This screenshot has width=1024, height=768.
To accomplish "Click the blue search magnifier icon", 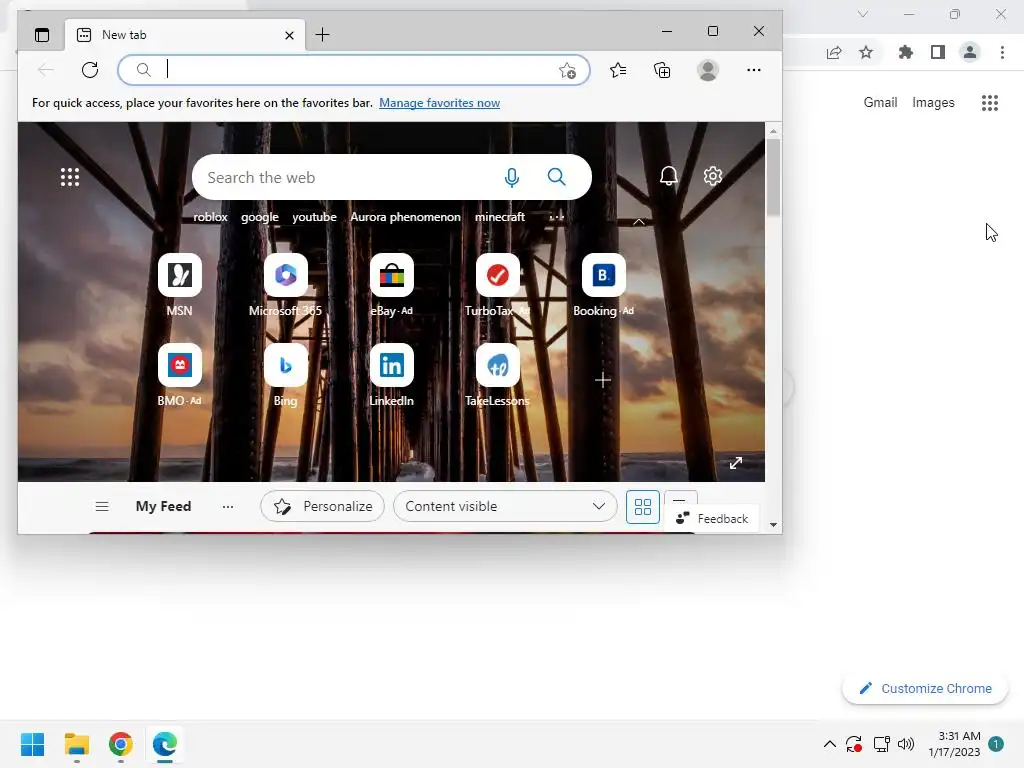I will 556,176.
